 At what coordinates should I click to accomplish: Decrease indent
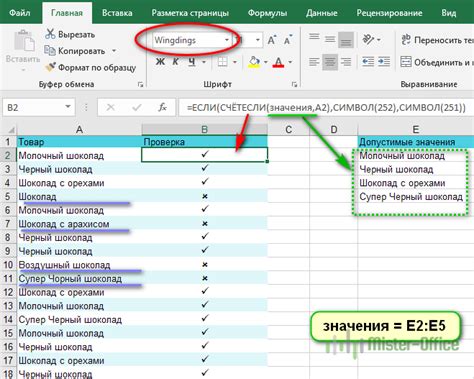coord(368,62)
